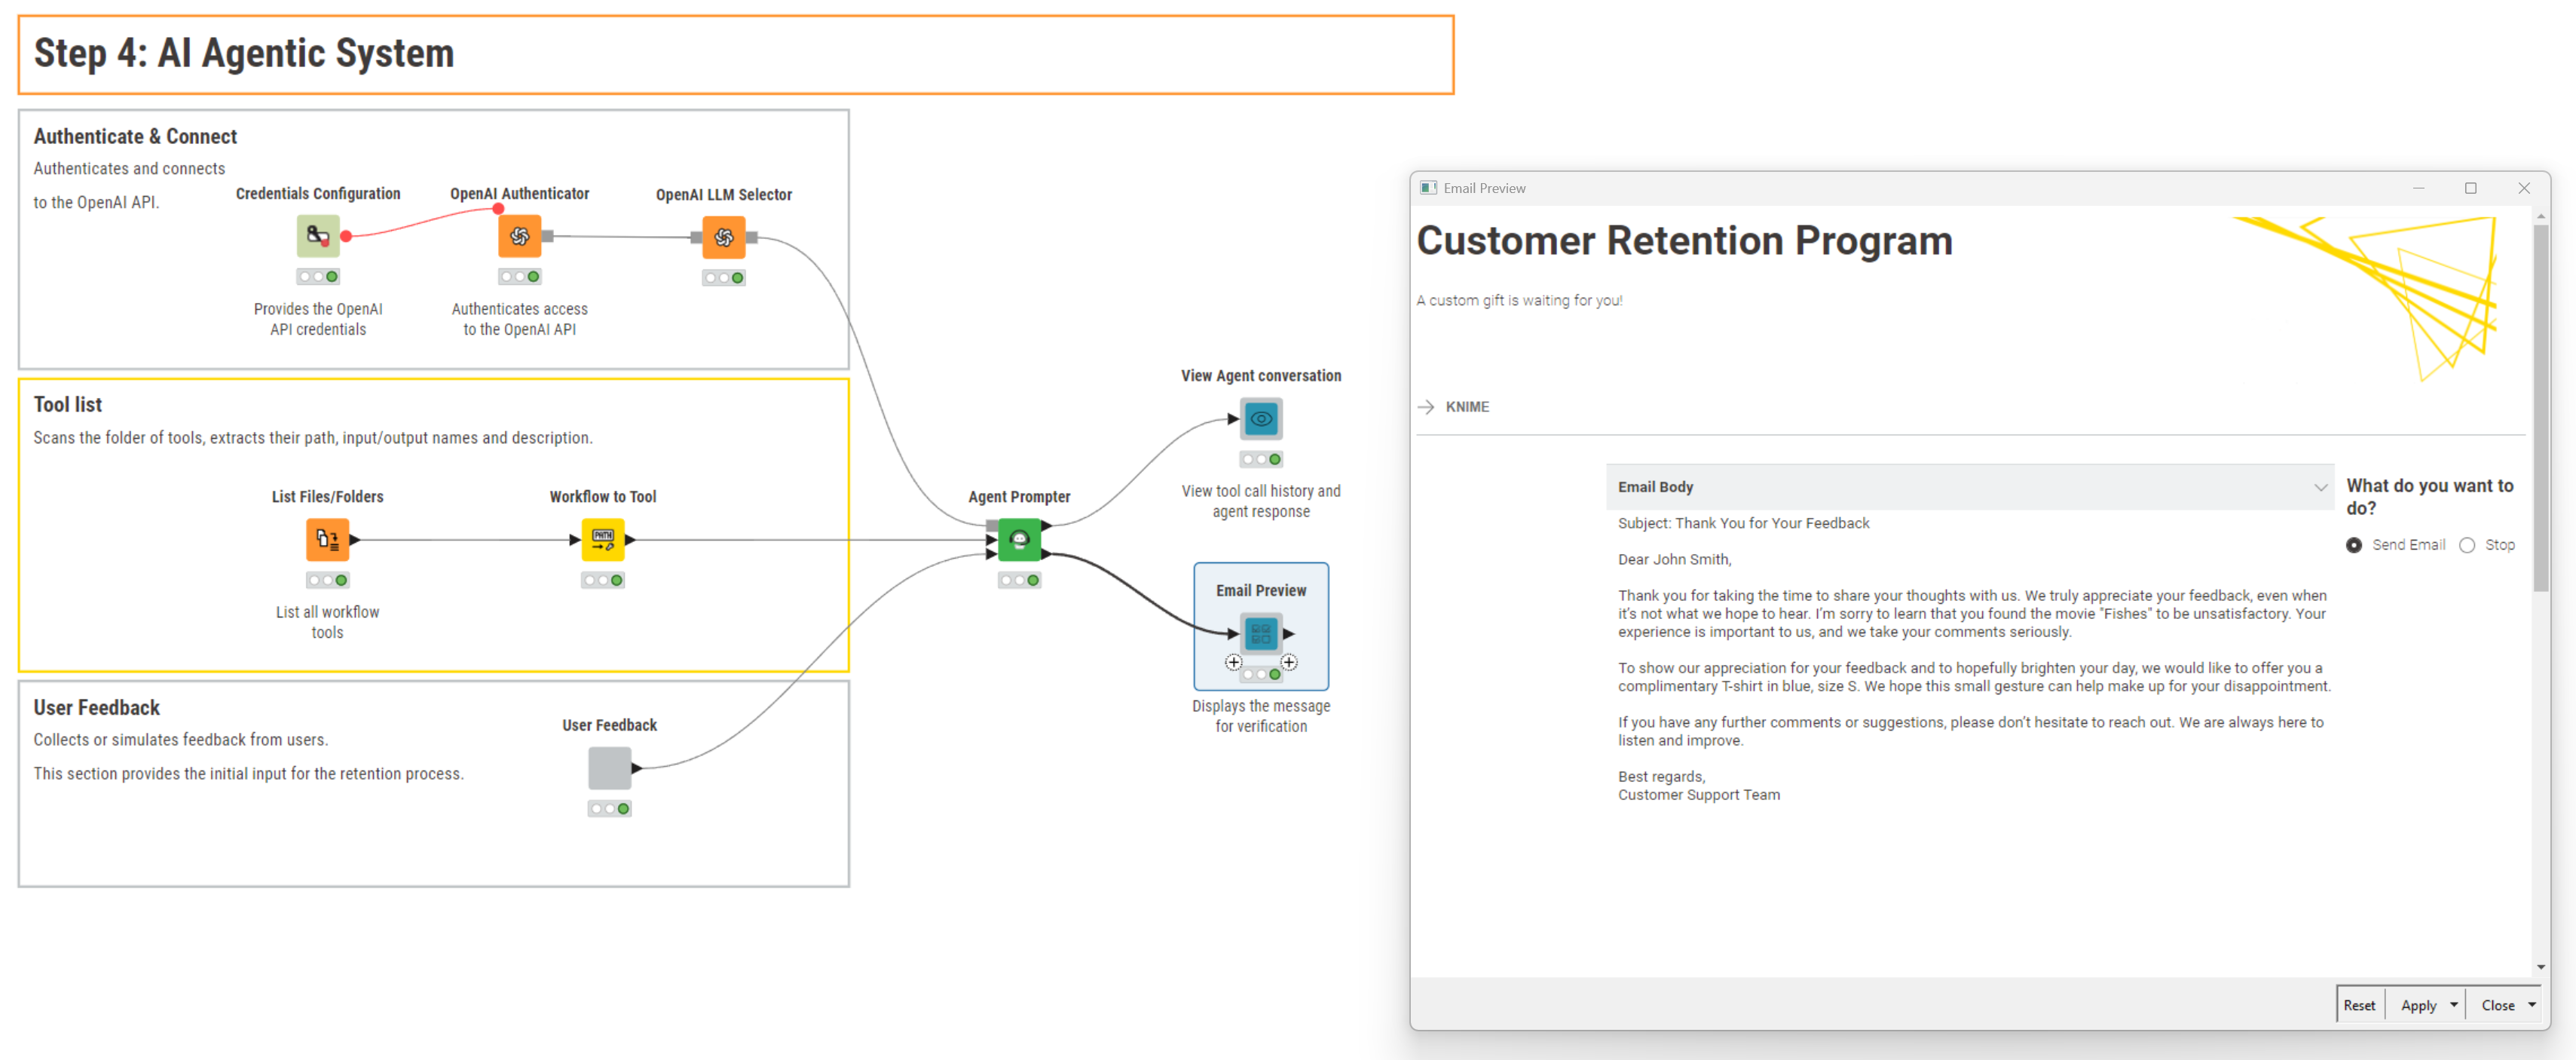Click the Reset button
Viewport: 2576px width, 1060px height.
click(2359, 1005)
